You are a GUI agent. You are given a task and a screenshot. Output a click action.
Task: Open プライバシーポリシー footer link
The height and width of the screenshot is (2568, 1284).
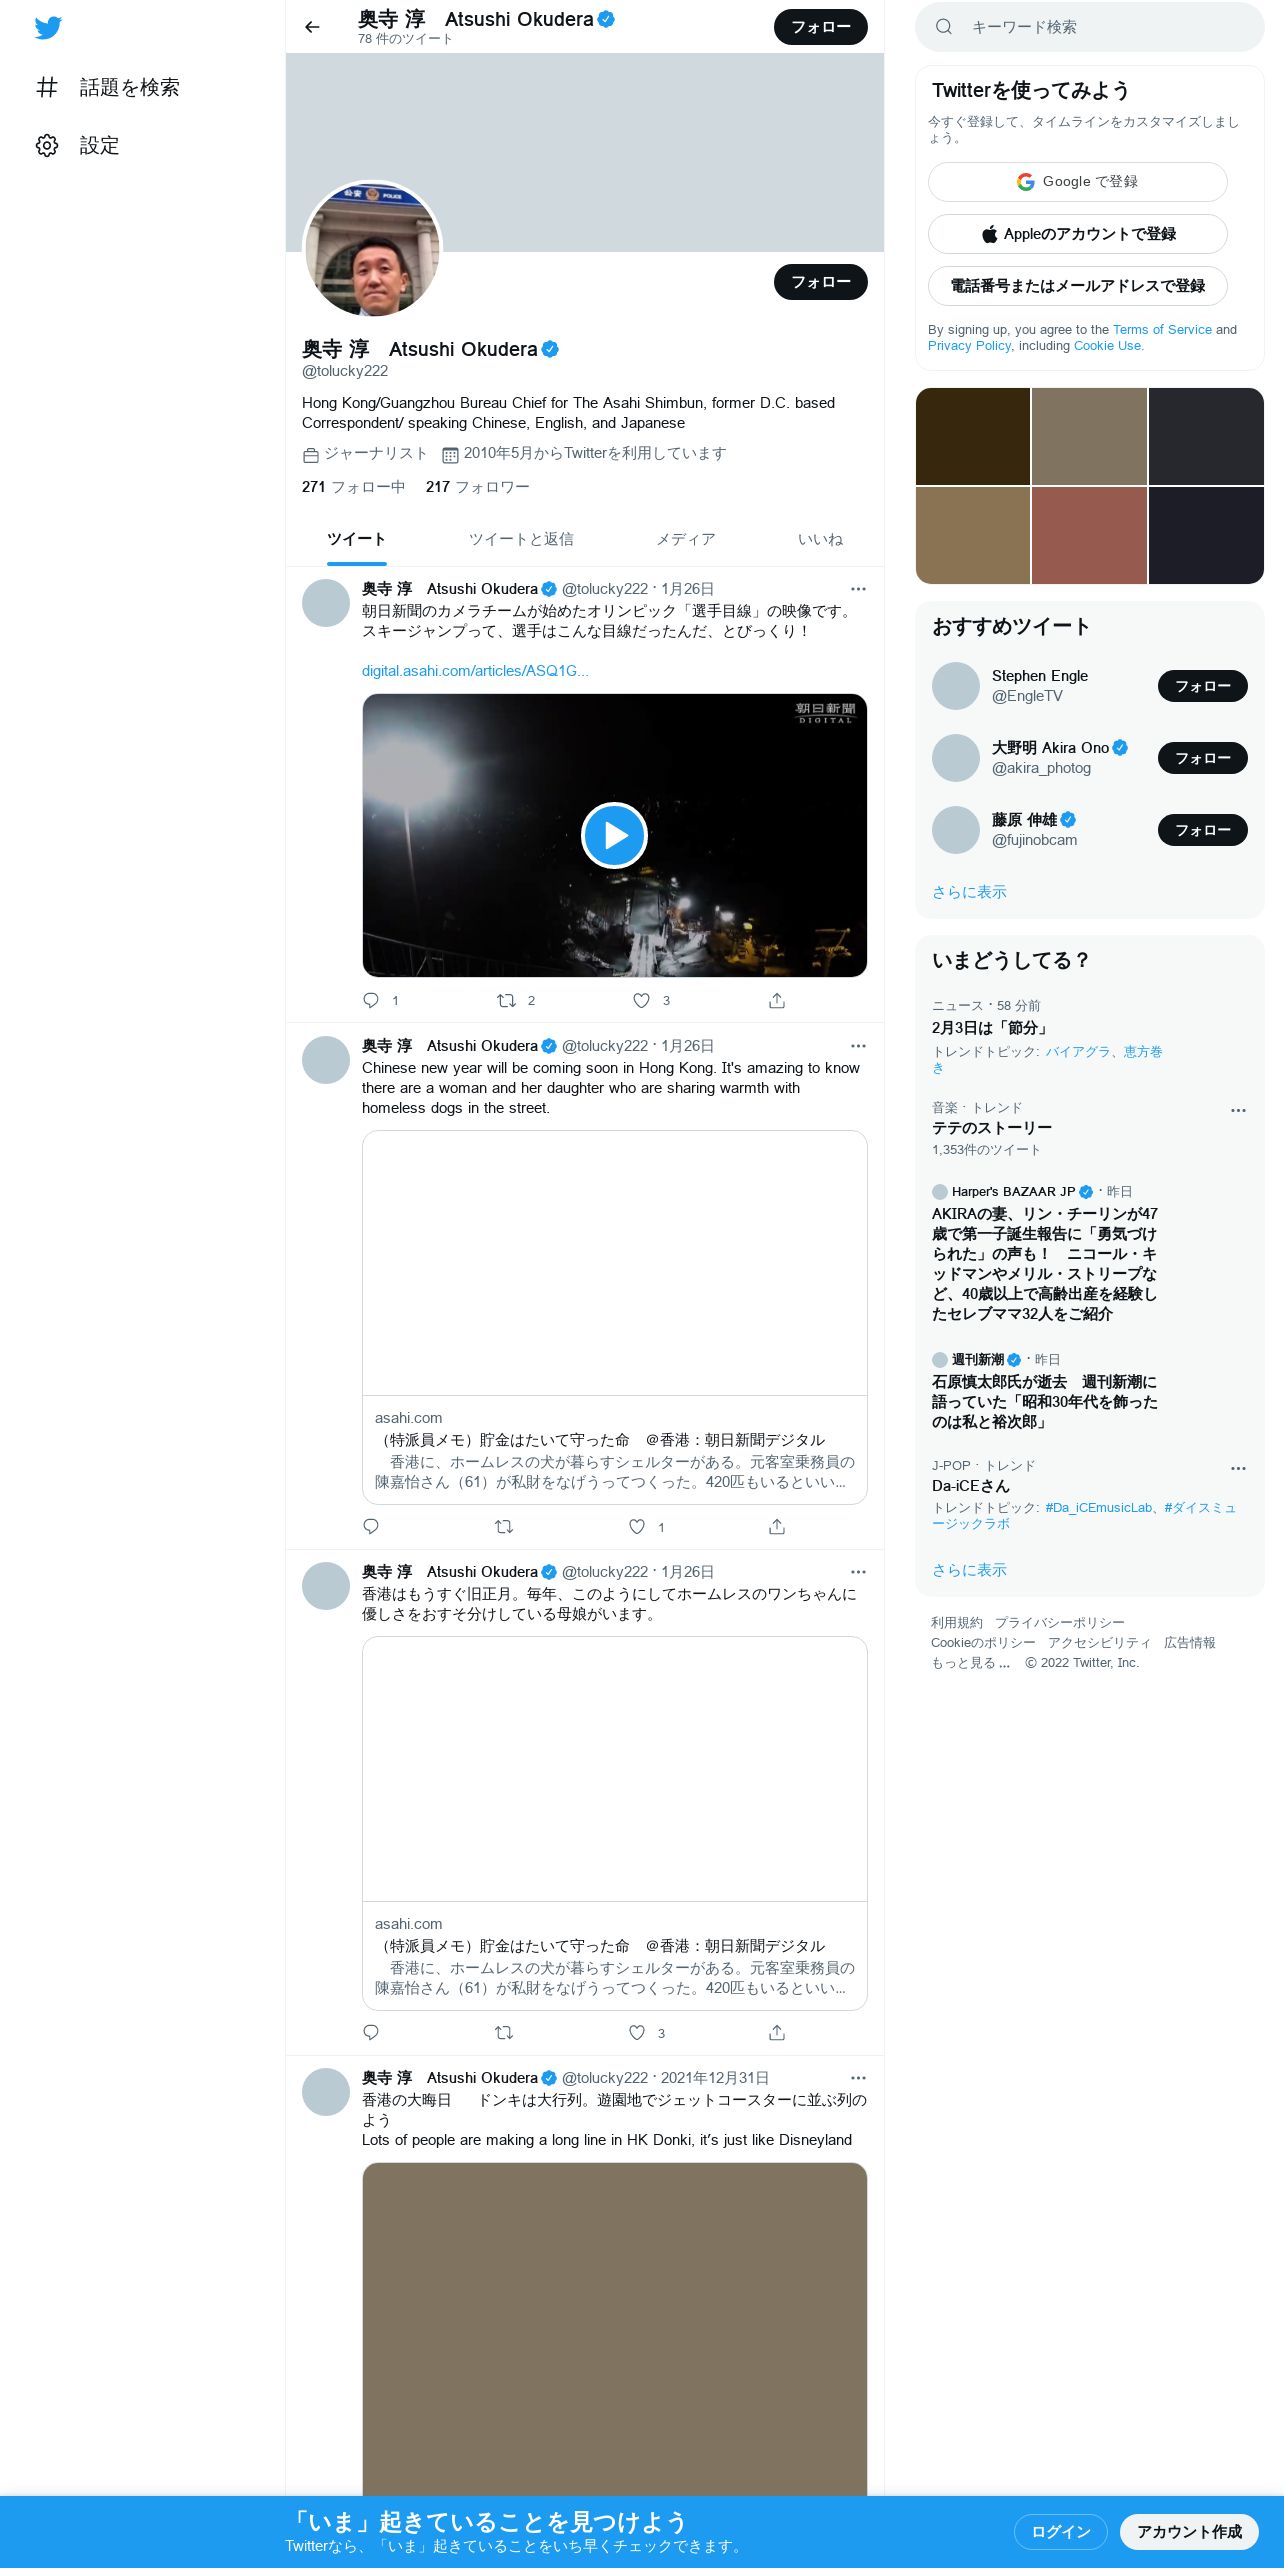(1060, 1623)
